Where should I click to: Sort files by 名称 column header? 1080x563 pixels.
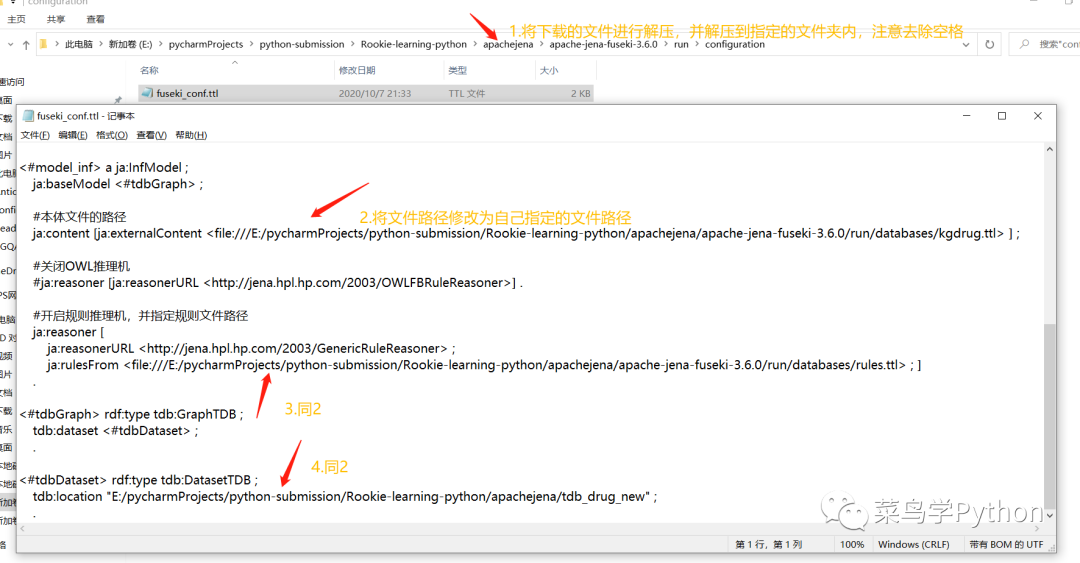(149, 71)
